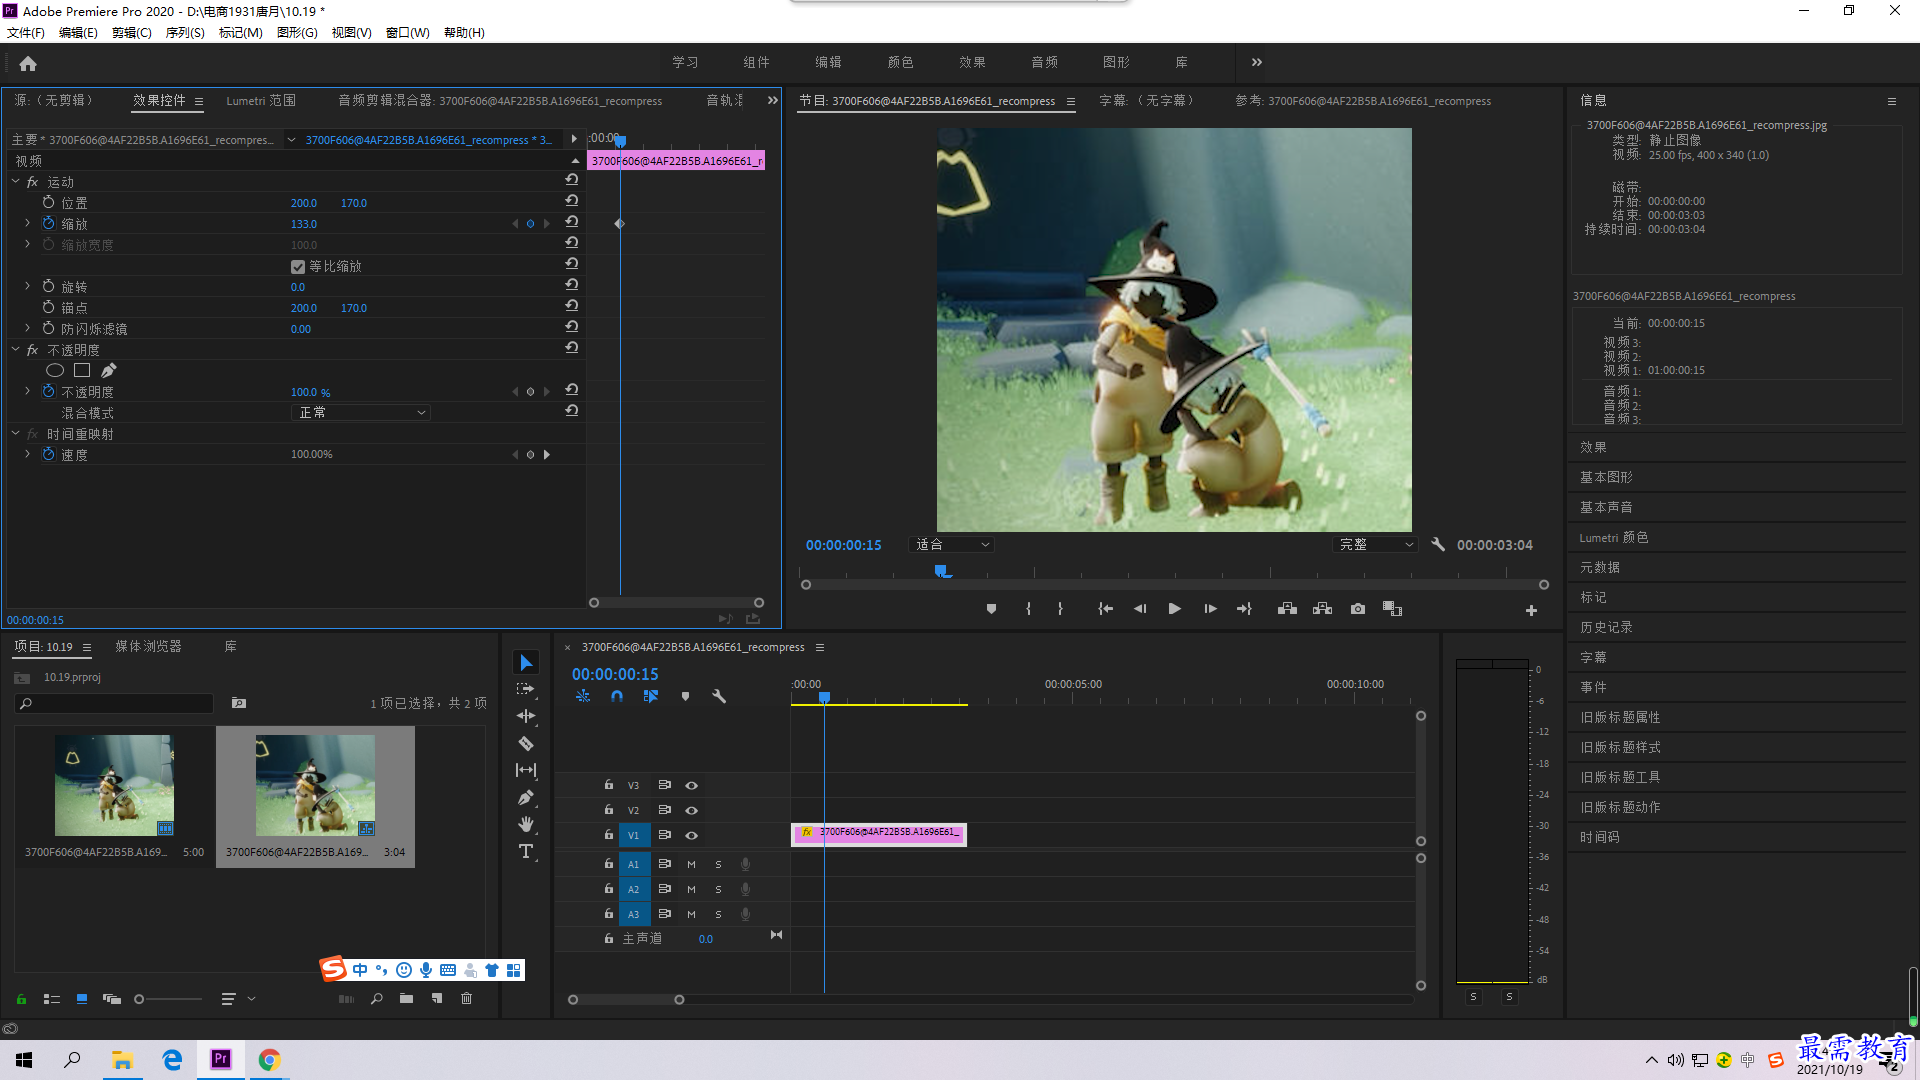Image resolution: width=1920 pixels, height=1080 pixels.
Task: Toggle V1 track output eye
Action: point(691,836)
